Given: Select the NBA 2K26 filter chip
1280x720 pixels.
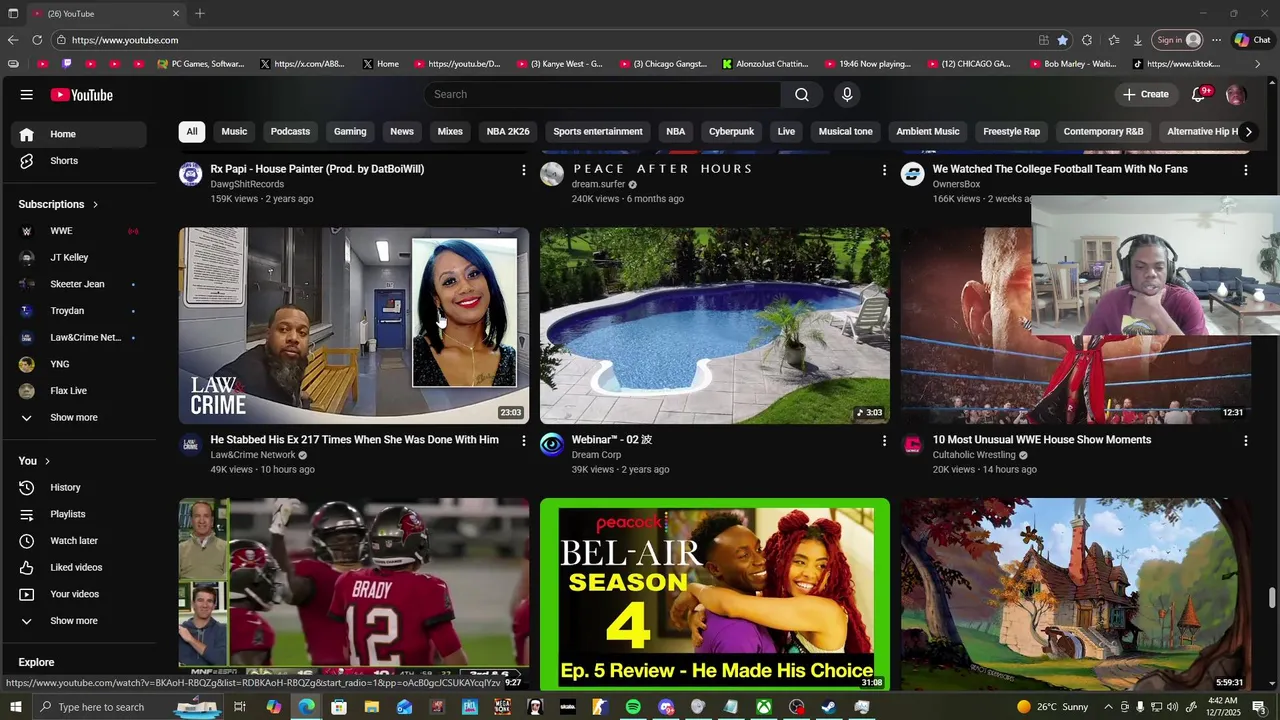Looking at the screenshot, I should pos(508,132).
